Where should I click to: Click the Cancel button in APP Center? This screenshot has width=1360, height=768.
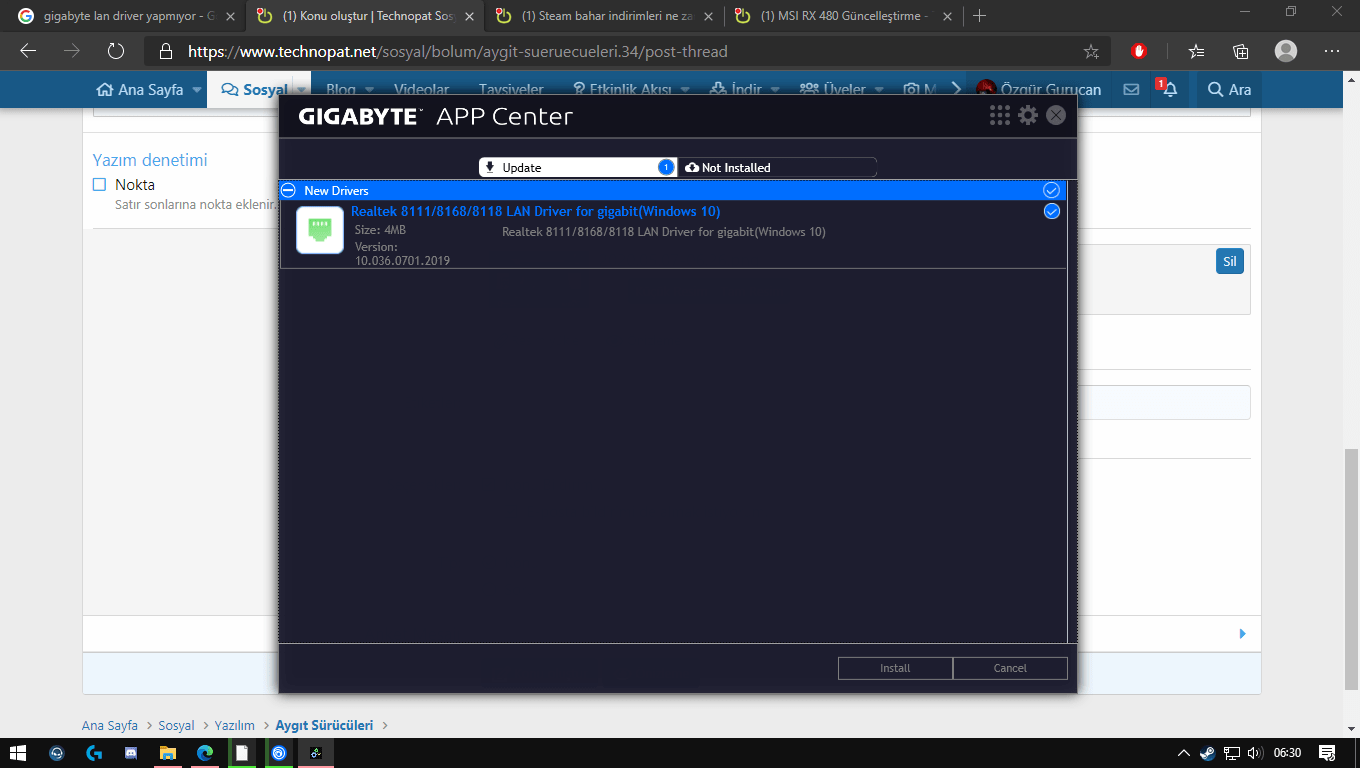point(1010,668)
